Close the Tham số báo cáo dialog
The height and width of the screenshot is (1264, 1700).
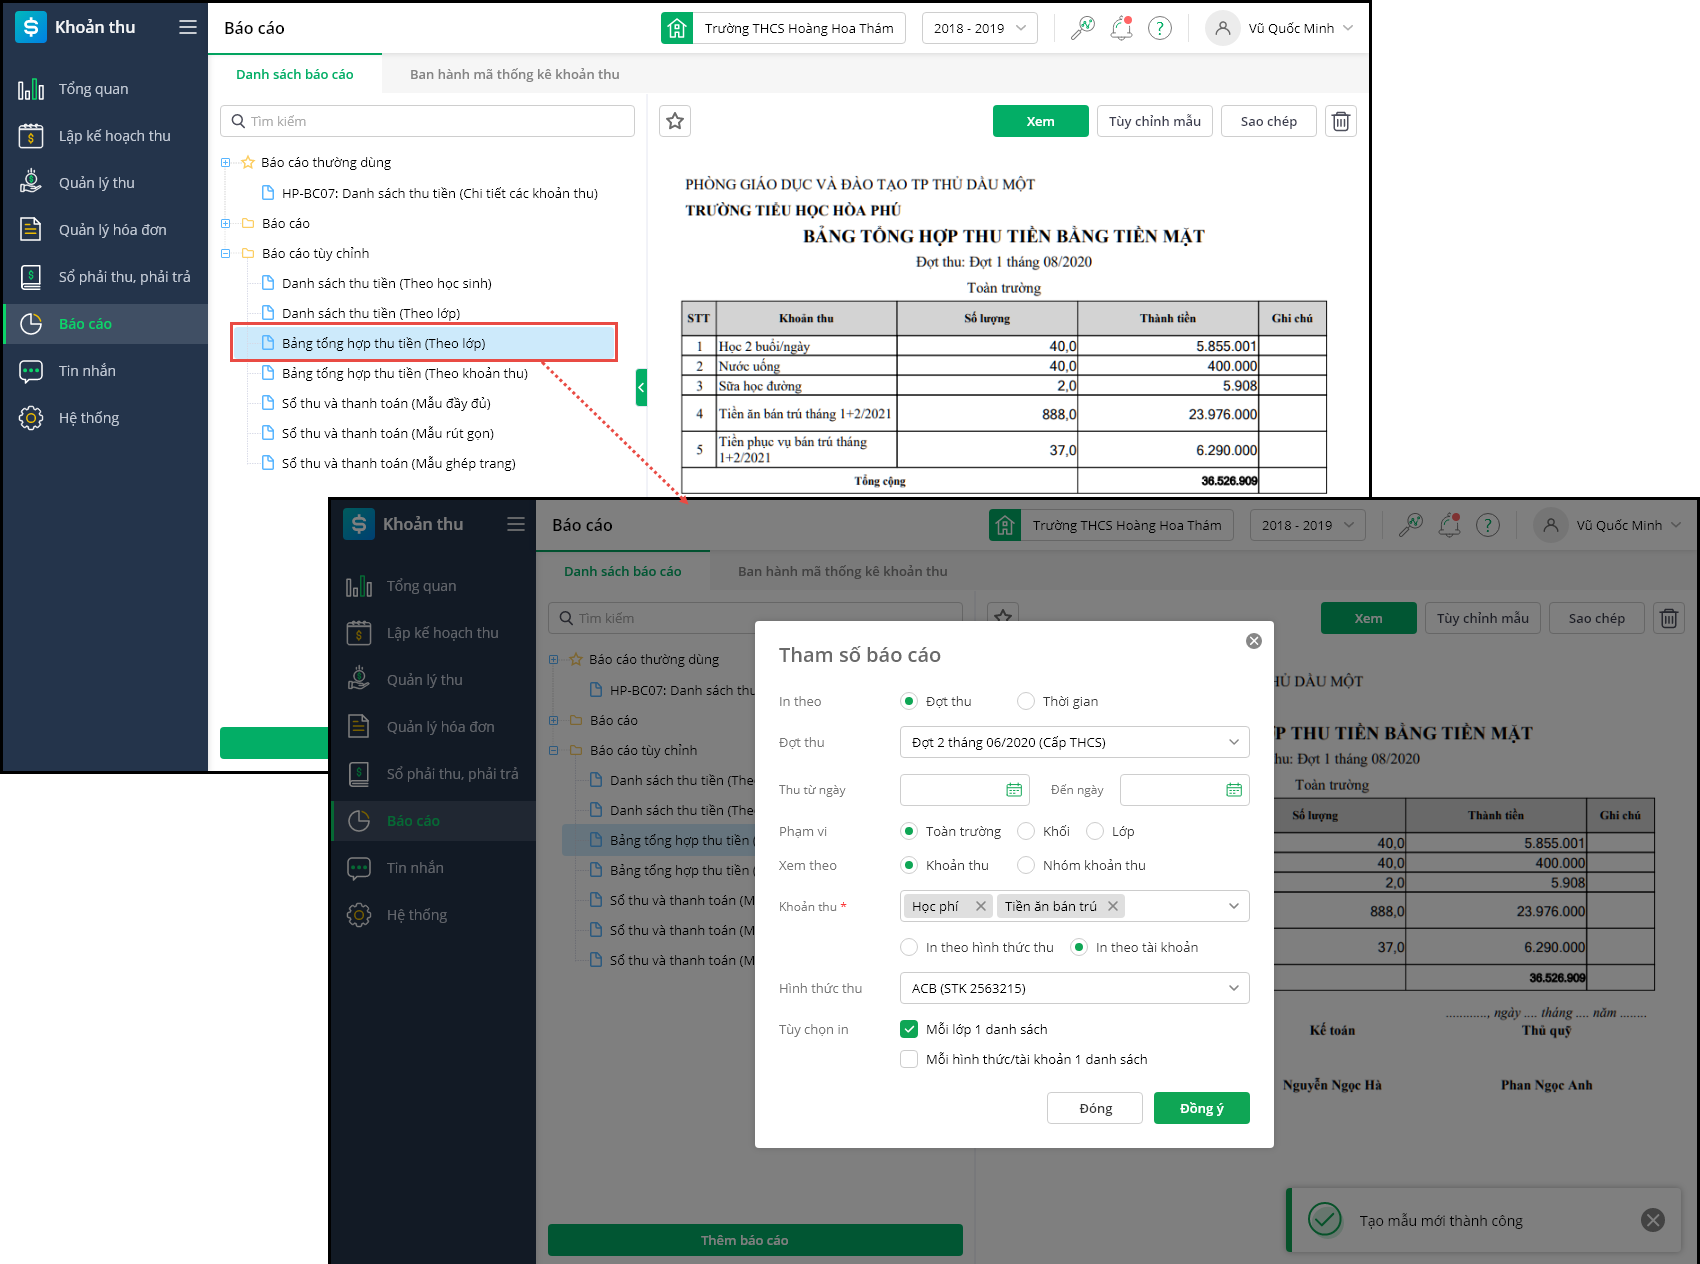click(x=1254, y=641)
